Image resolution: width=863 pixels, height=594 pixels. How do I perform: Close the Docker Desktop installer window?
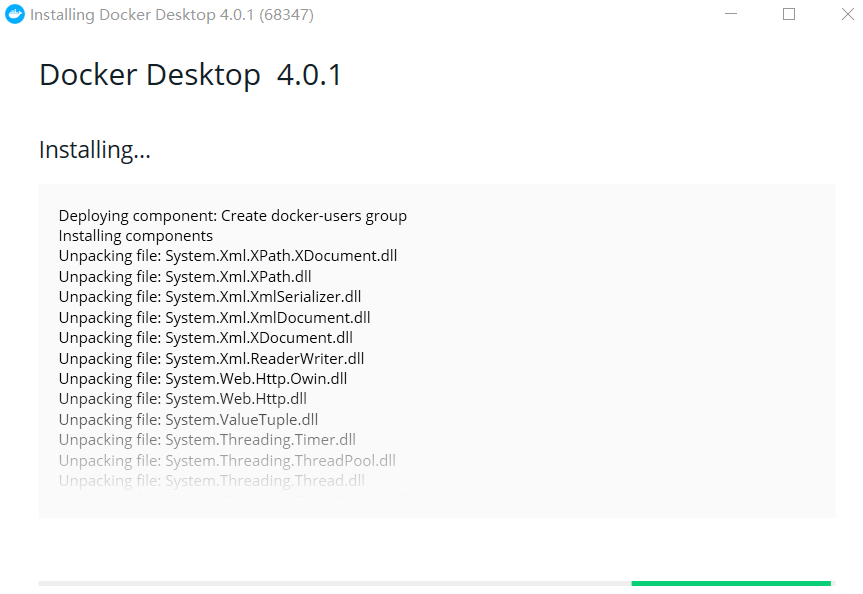tap(848, 14)
